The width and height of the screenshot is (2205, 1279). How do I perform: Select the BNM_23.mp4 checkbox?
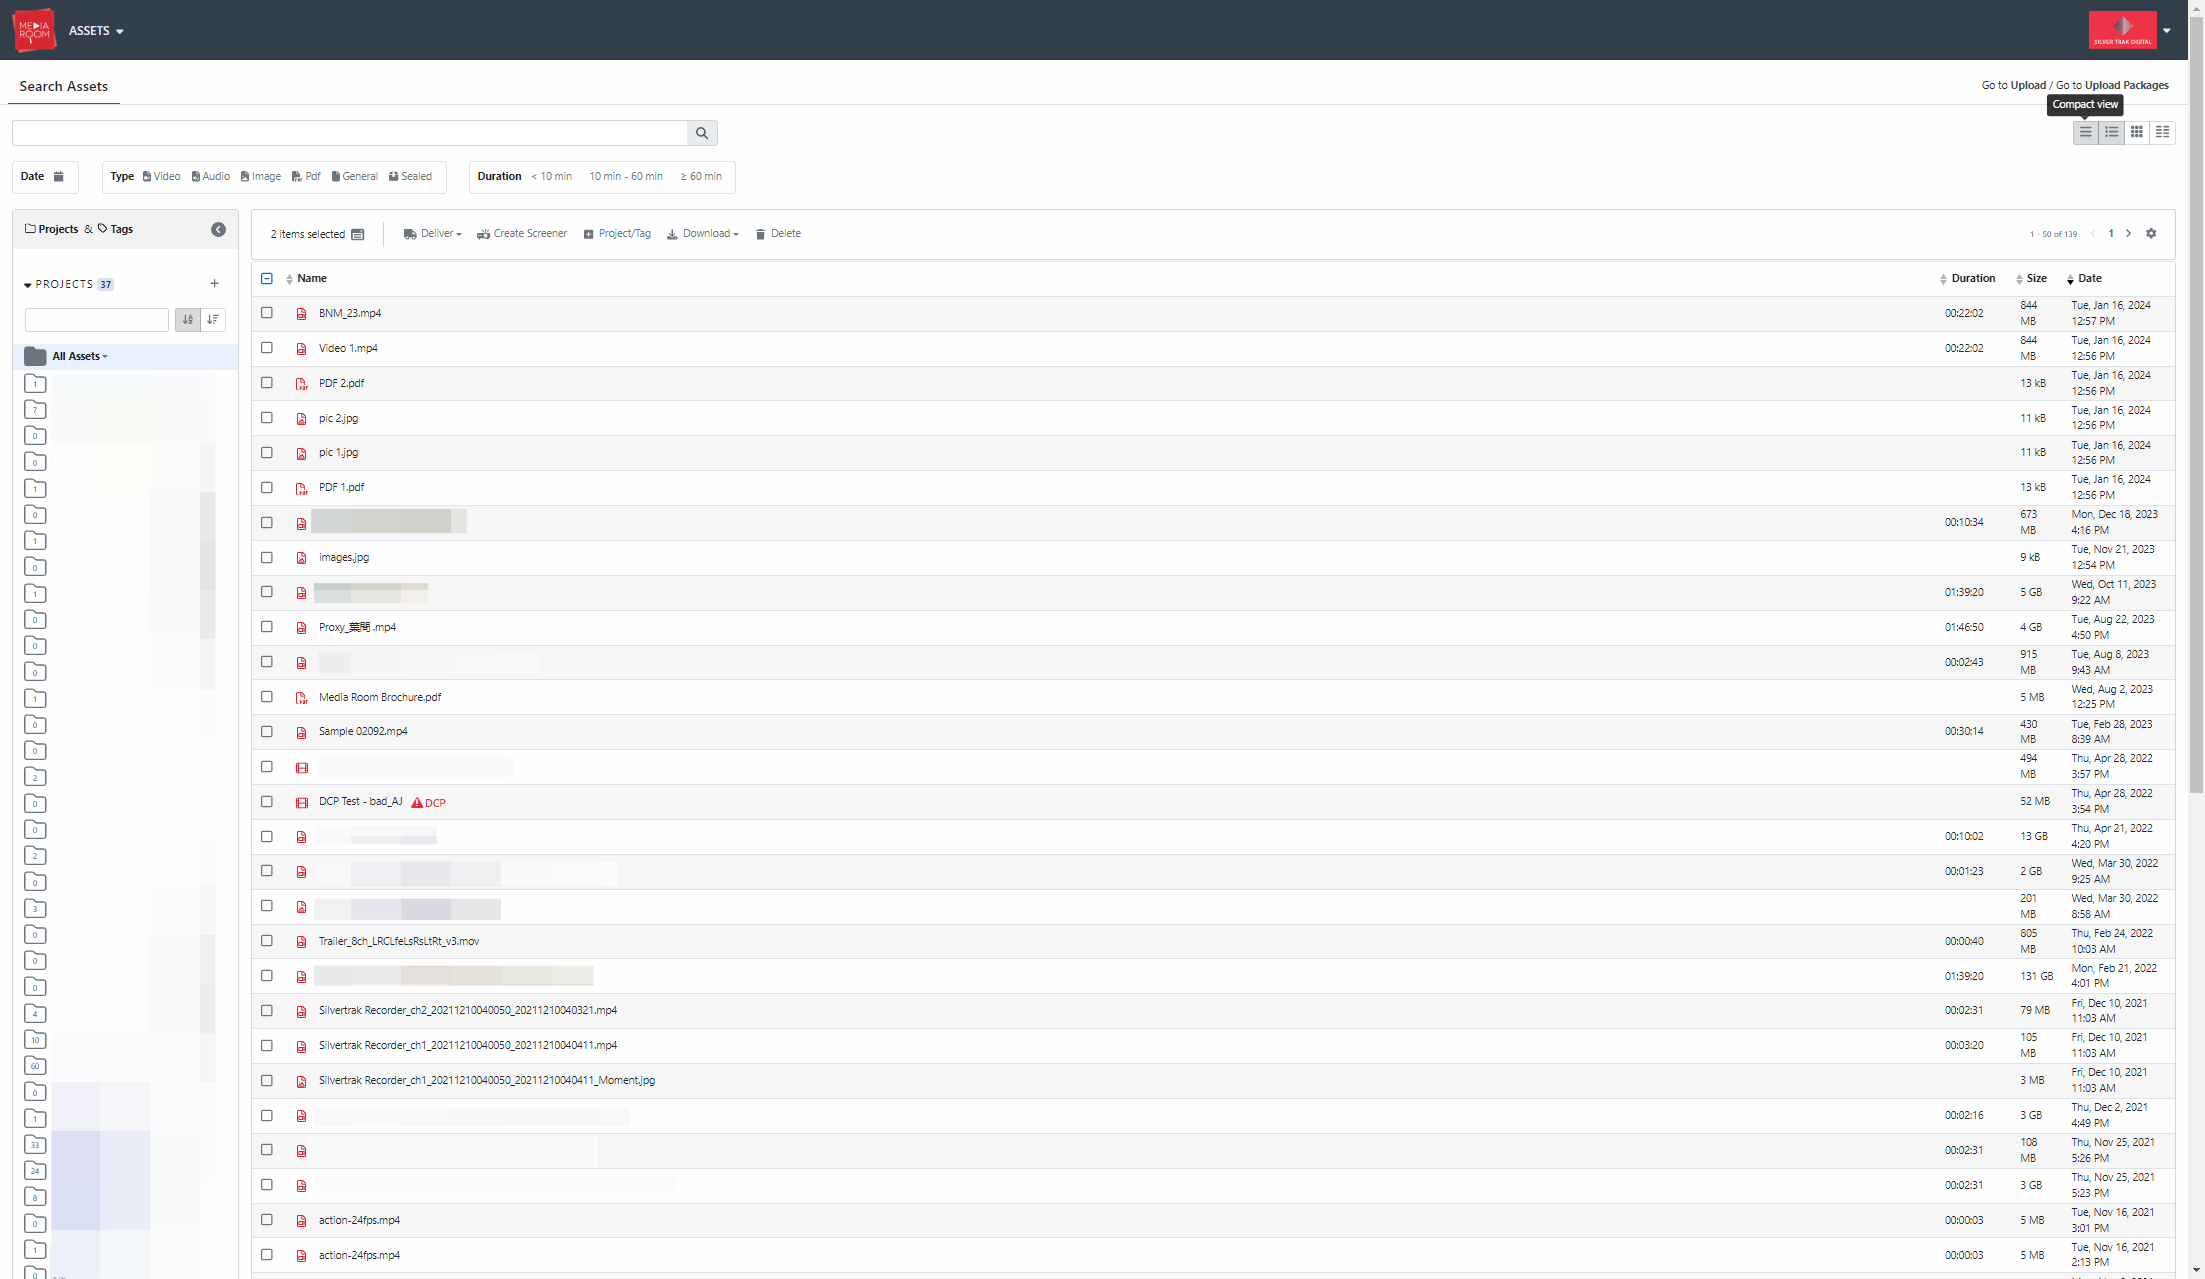point(267,313)
